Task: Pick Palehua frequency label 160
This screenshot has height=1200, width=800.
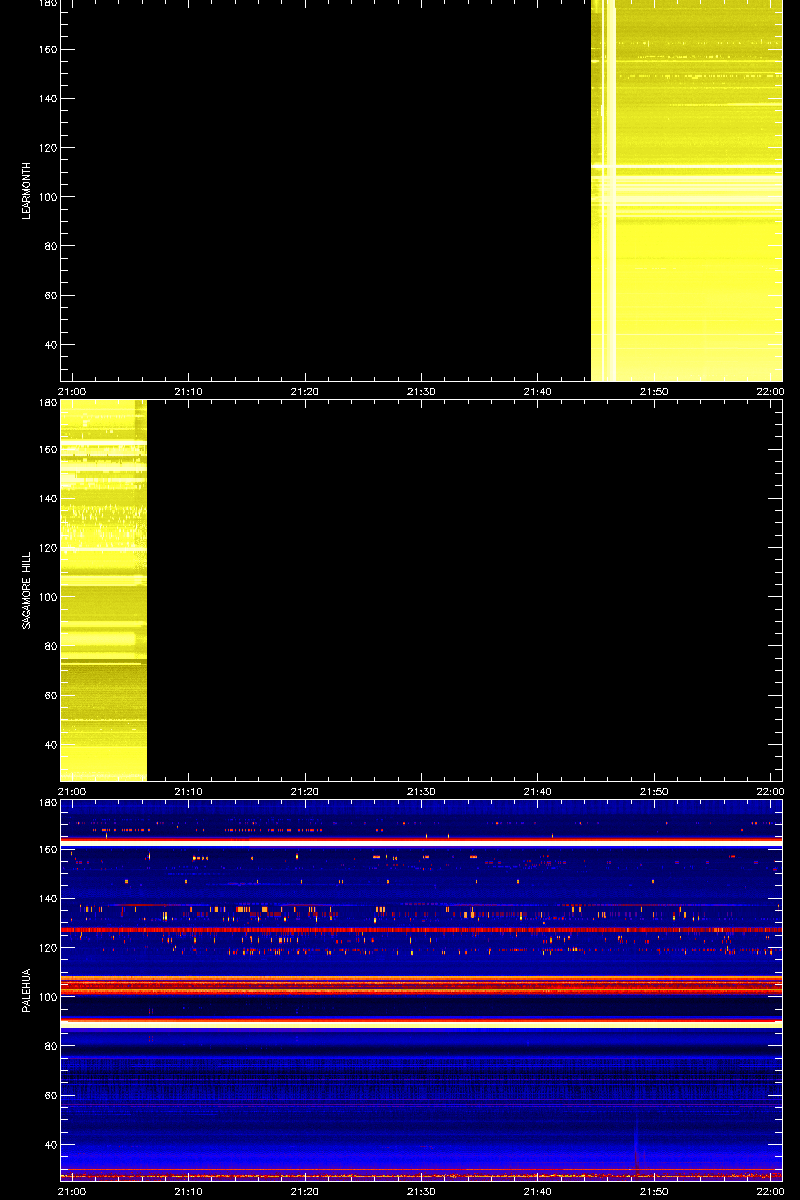Action: point(46,849)
